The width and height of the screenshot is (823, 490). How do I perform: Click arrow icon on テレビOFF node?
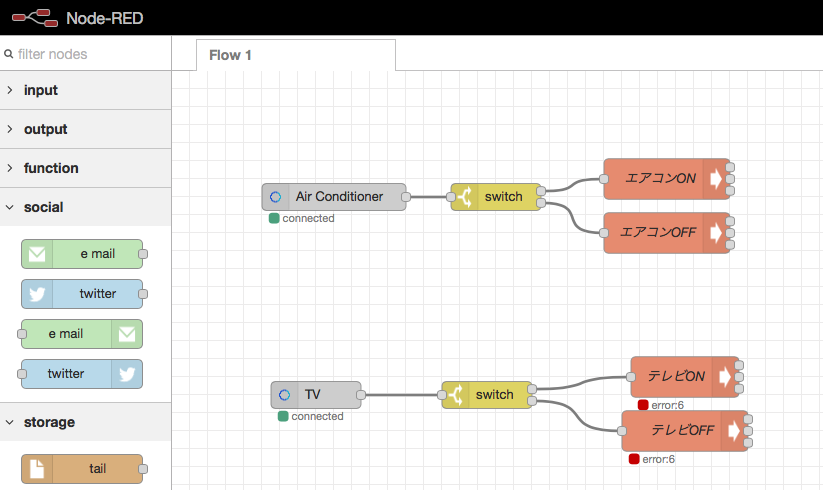(734, 431)
